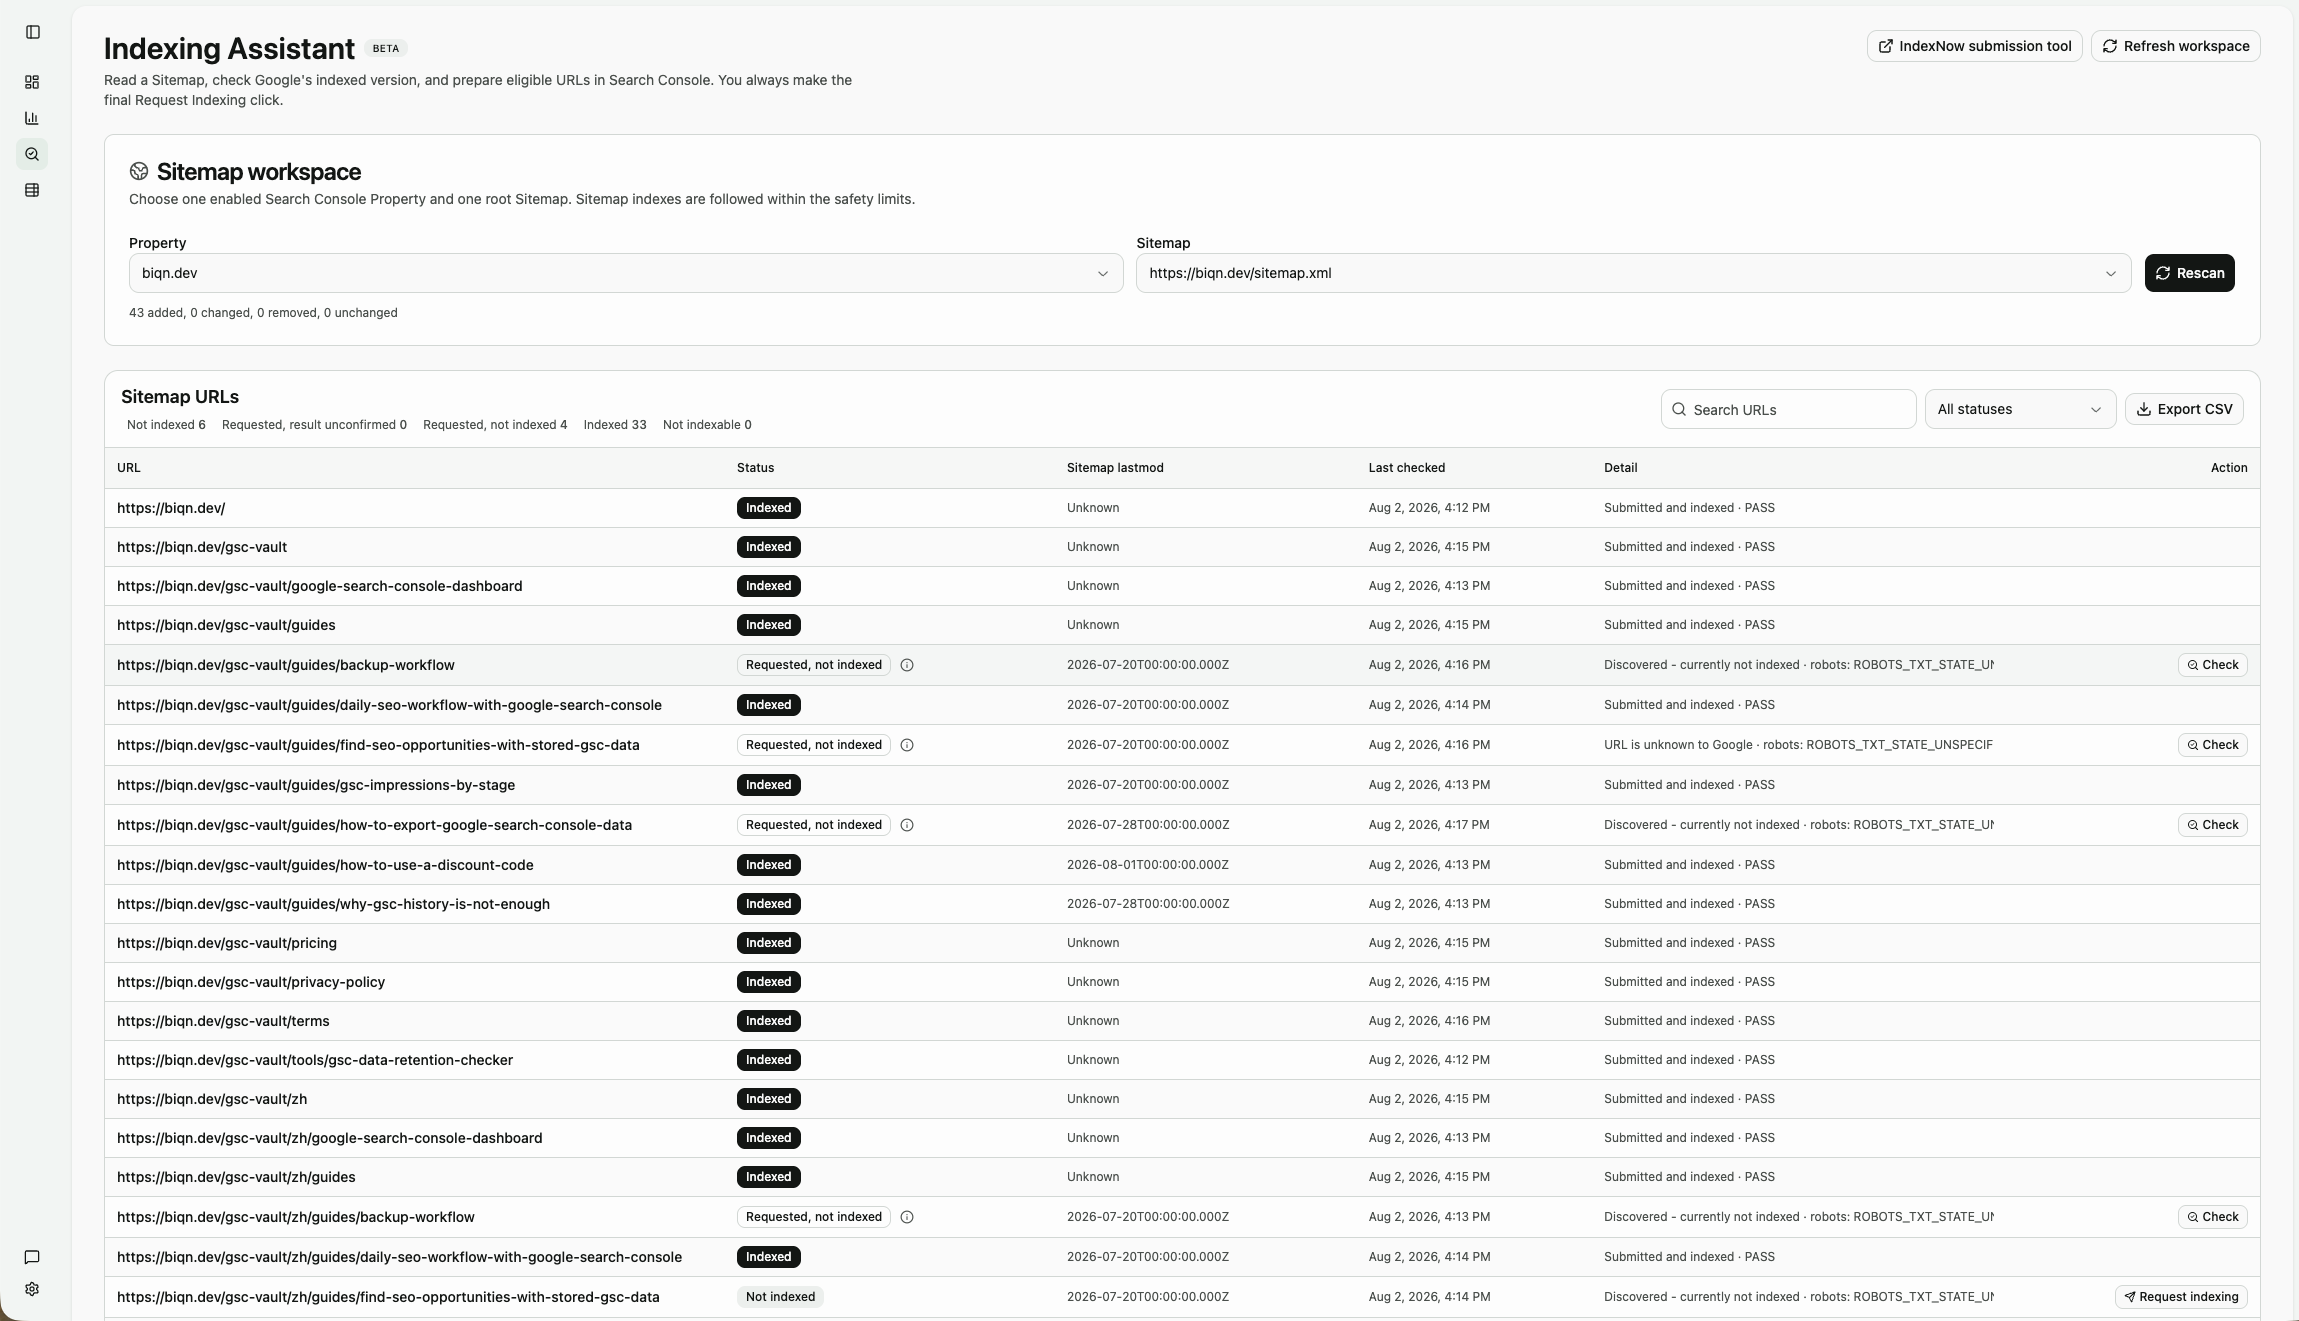Click the why-gsc-history-is-not-enough URL
Screen dimensions: 2299x1321
333,904
